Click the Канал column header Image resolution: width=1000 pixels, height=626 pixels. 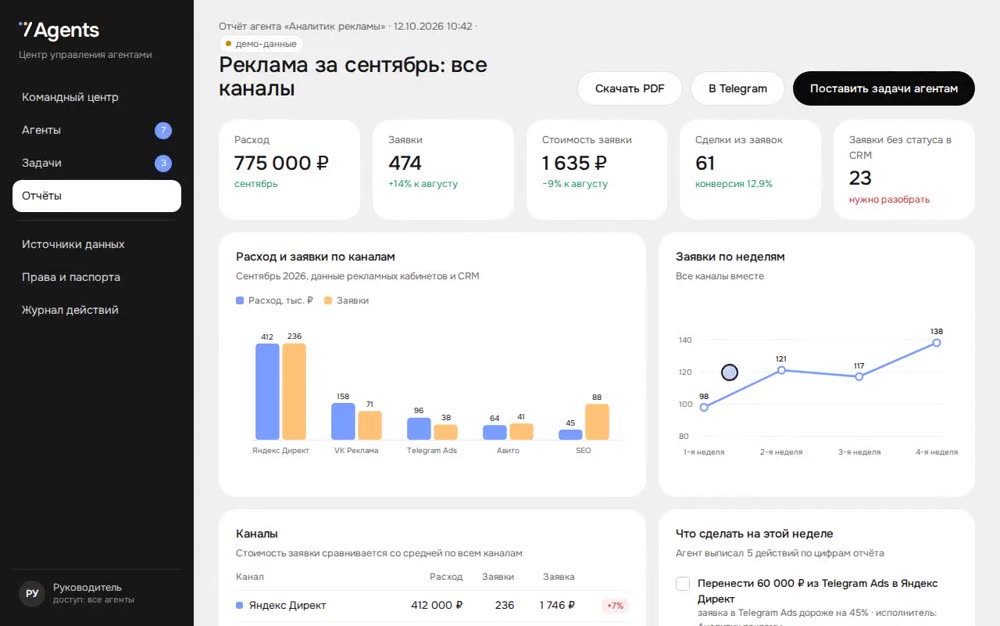click(249, 576)
